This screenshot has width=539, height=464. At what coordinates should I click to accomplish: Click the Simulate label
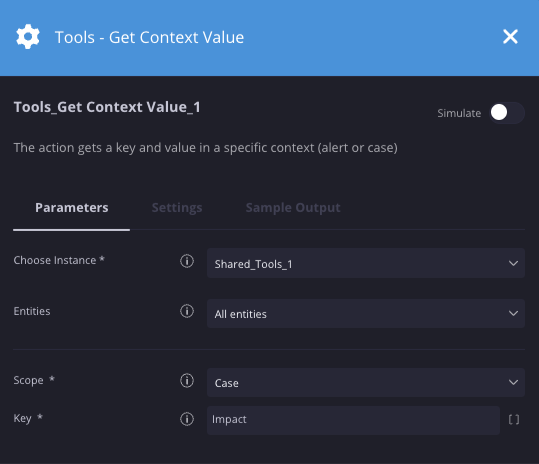click(x=459, y=113)
